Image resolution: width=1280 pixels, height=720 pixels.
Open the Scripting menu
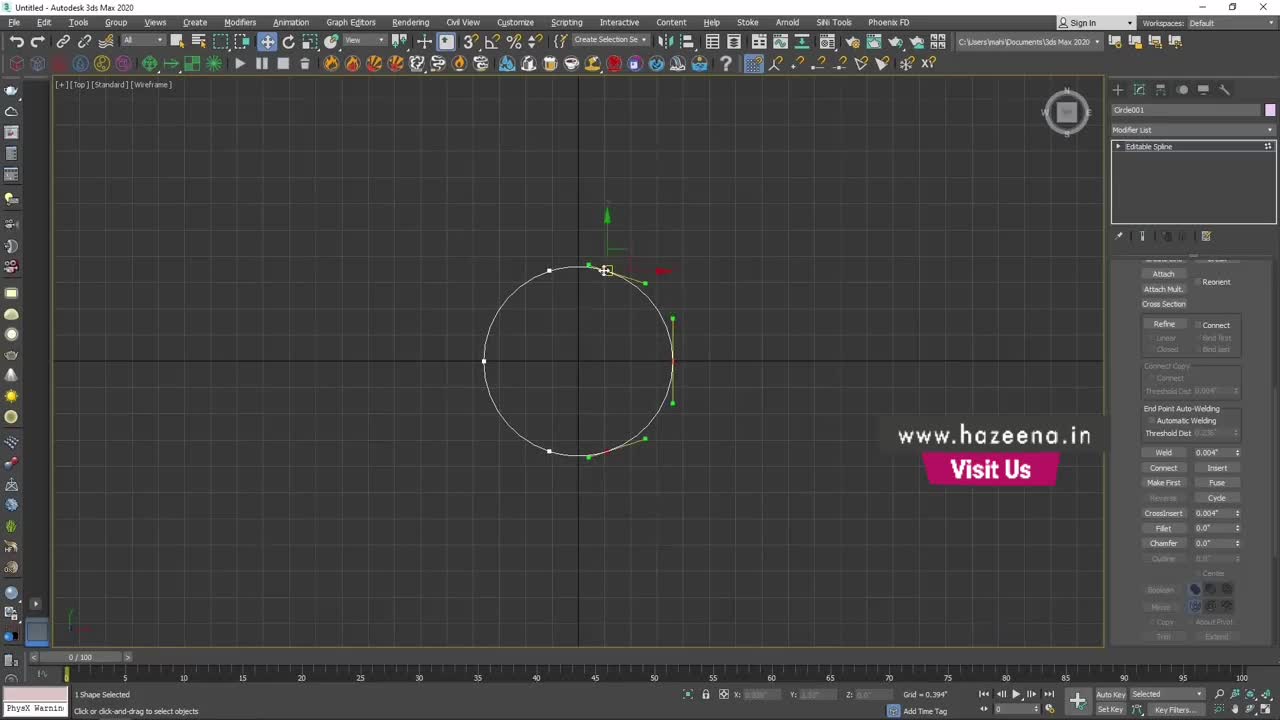click(x=566, y=22)
